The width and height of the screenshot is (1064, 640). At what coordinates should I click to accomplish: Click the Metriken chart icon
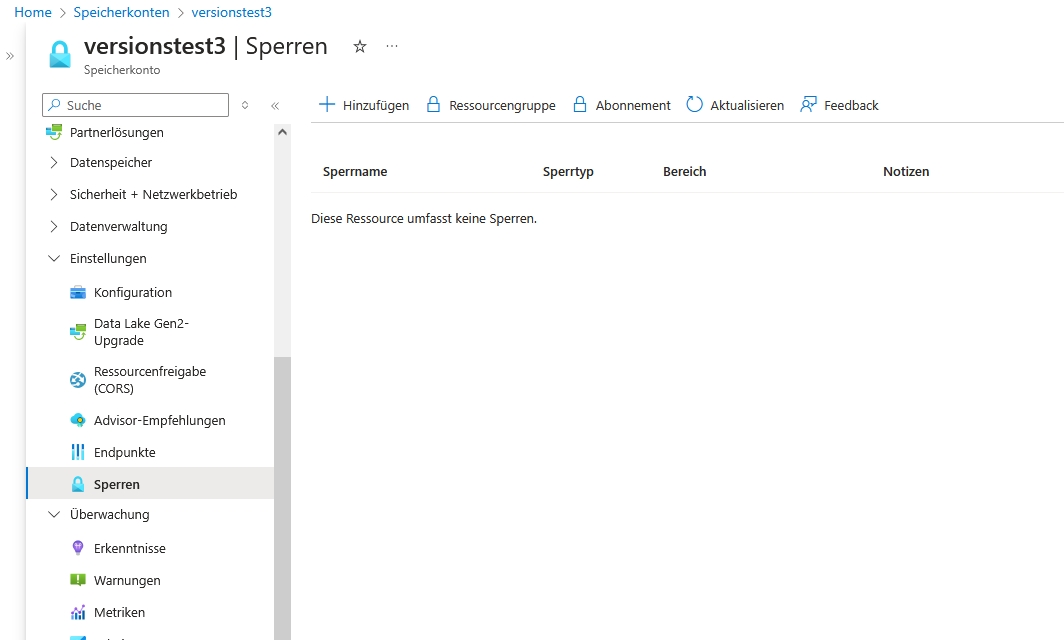click(78, 613)
